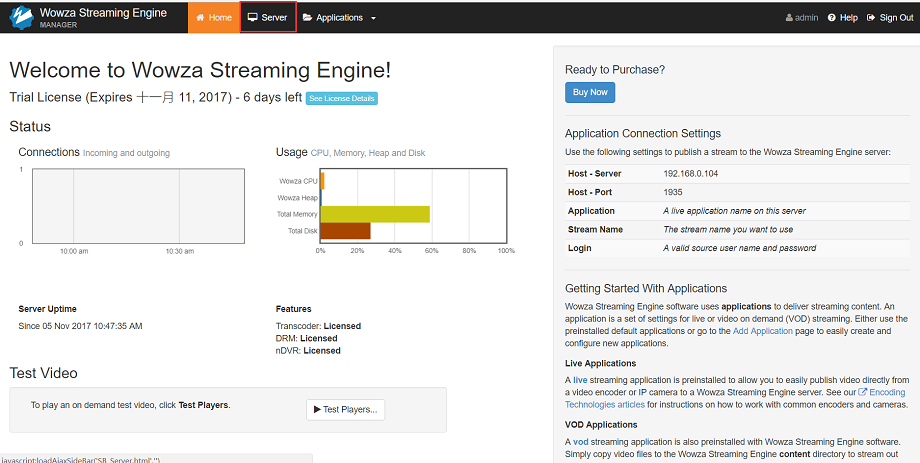Click the Login row label
The image size is (920, 463).
(x=580, y=248)
